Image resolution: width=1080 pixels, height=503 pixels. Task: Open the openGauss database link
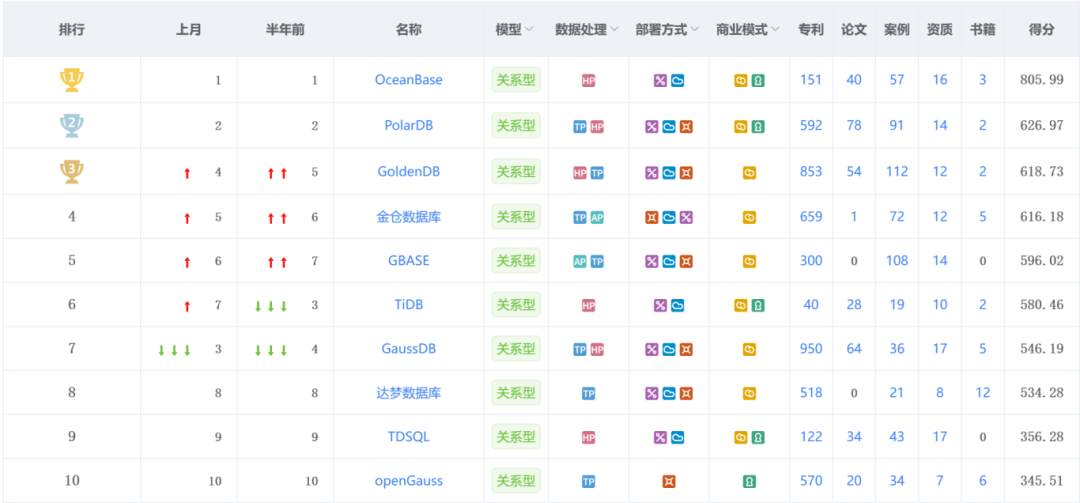408,481
